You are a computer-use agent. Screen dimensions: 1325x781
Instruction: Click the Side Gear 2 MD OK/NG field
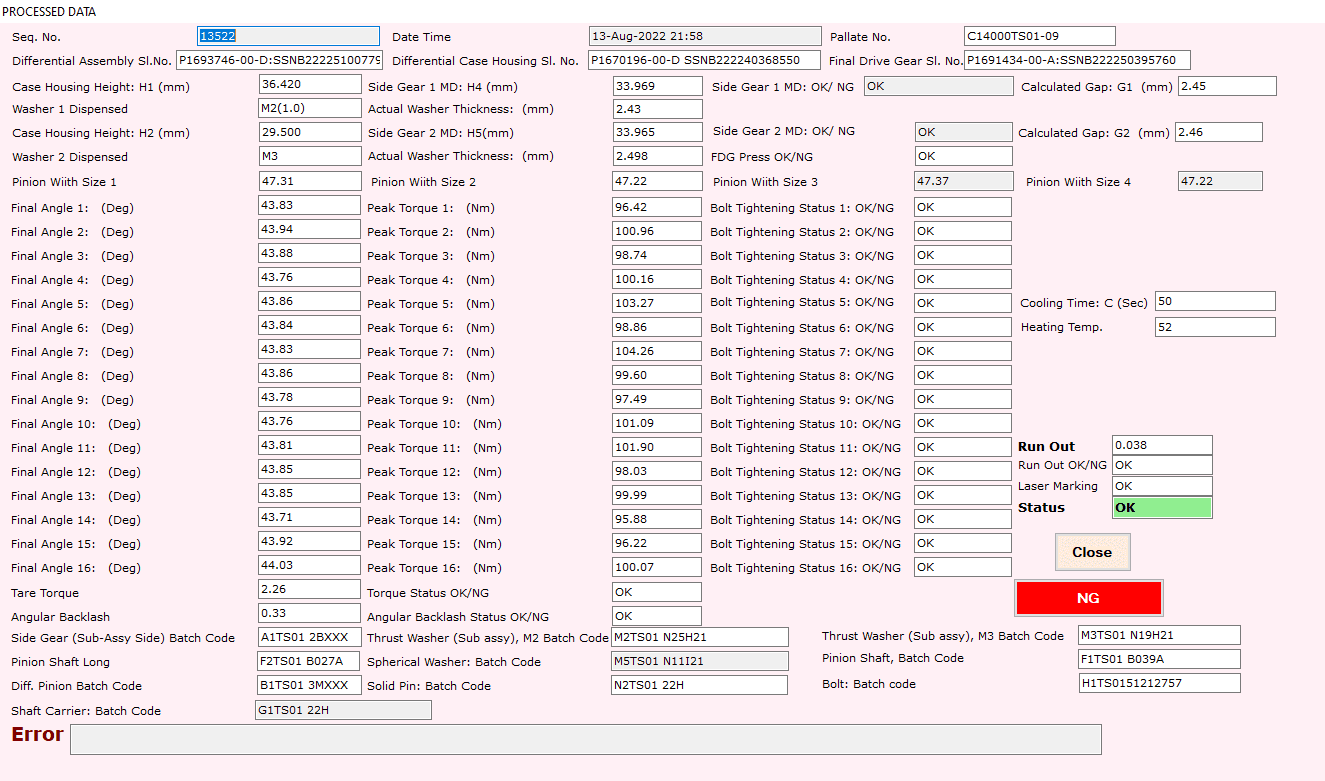point(963,132)
